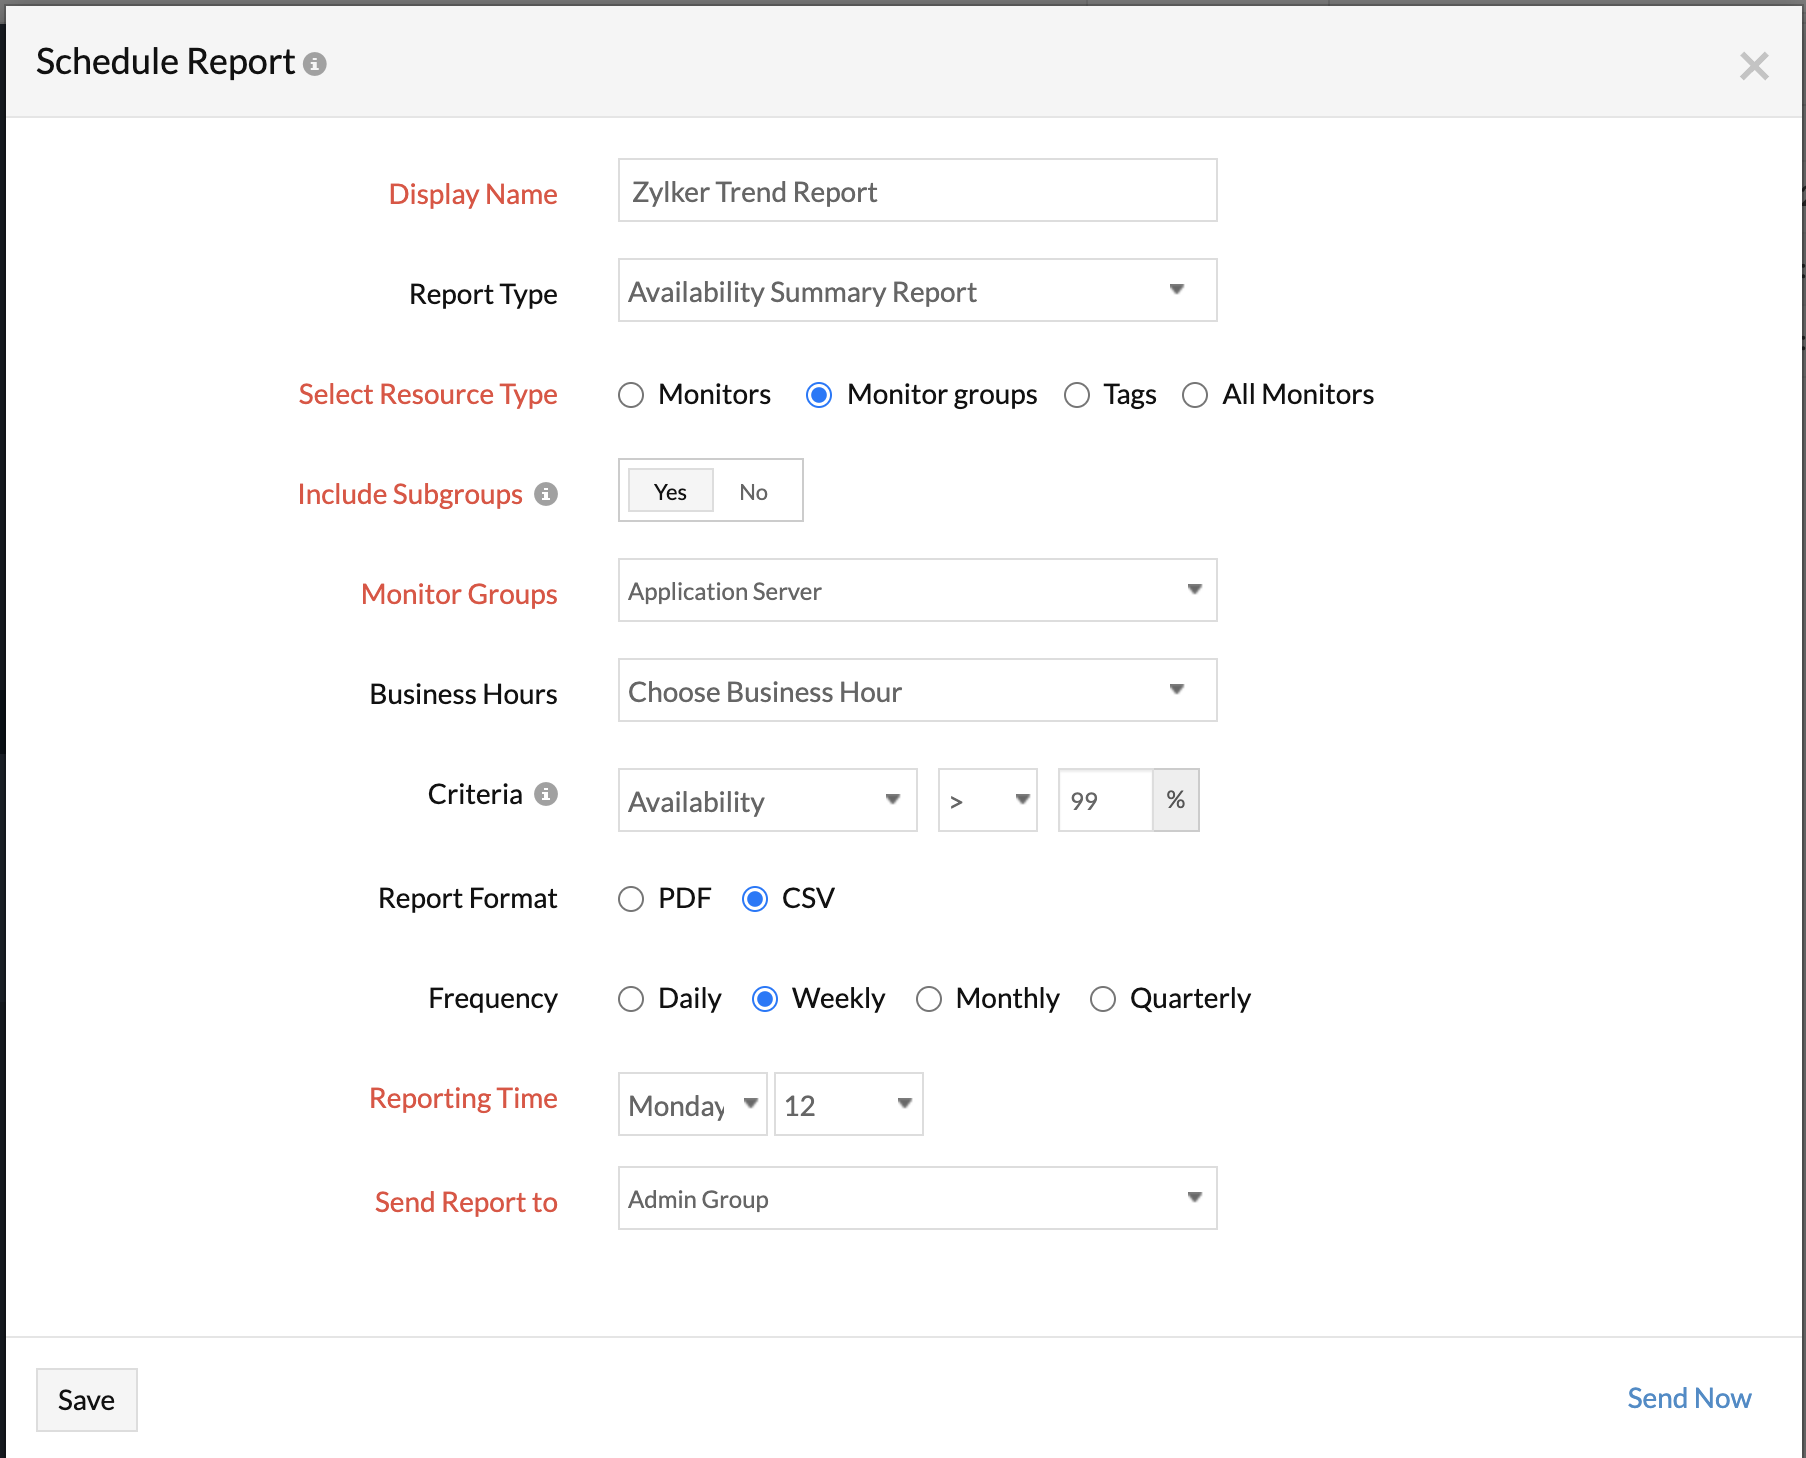Click the info icon beside Schedule Report title
1806x1458 pixels.
coord(315,64)
